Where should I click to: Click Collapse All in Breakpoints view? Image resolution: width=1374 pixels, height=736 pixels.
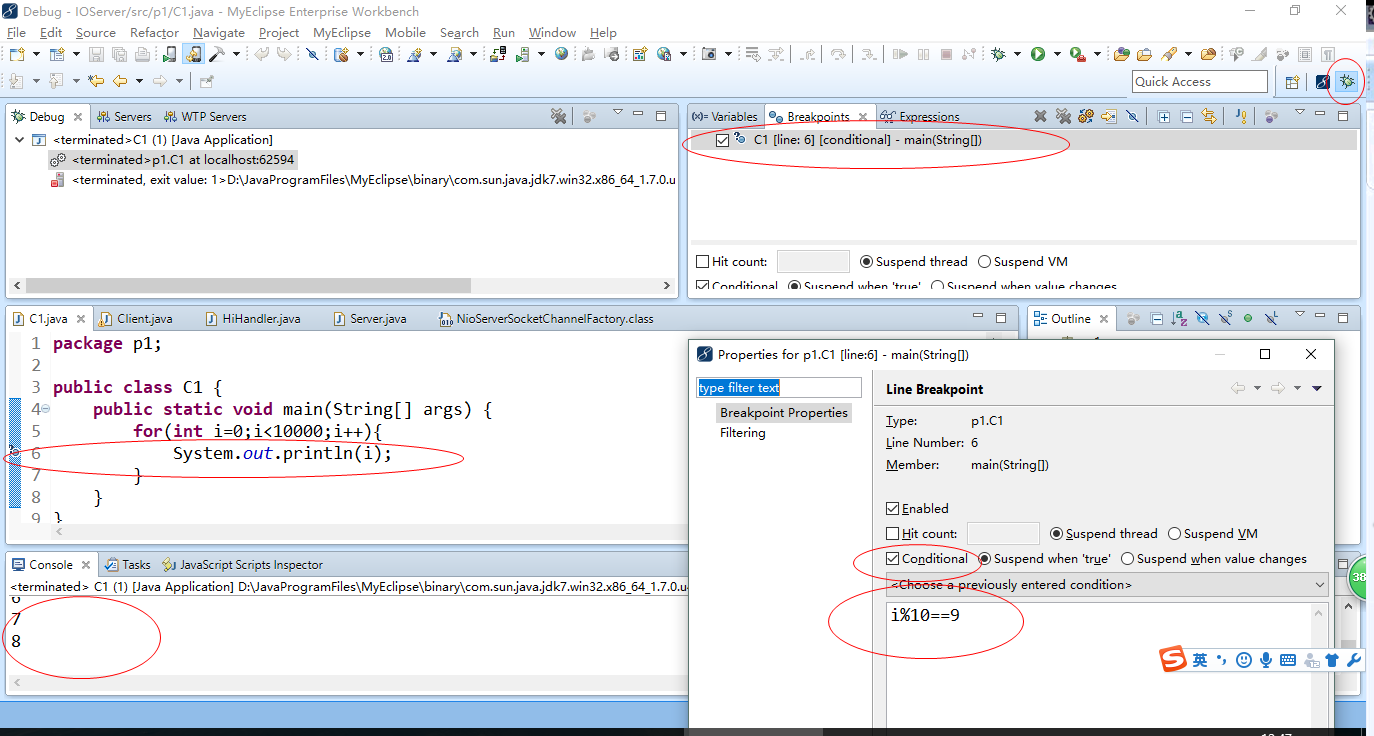1187,117
